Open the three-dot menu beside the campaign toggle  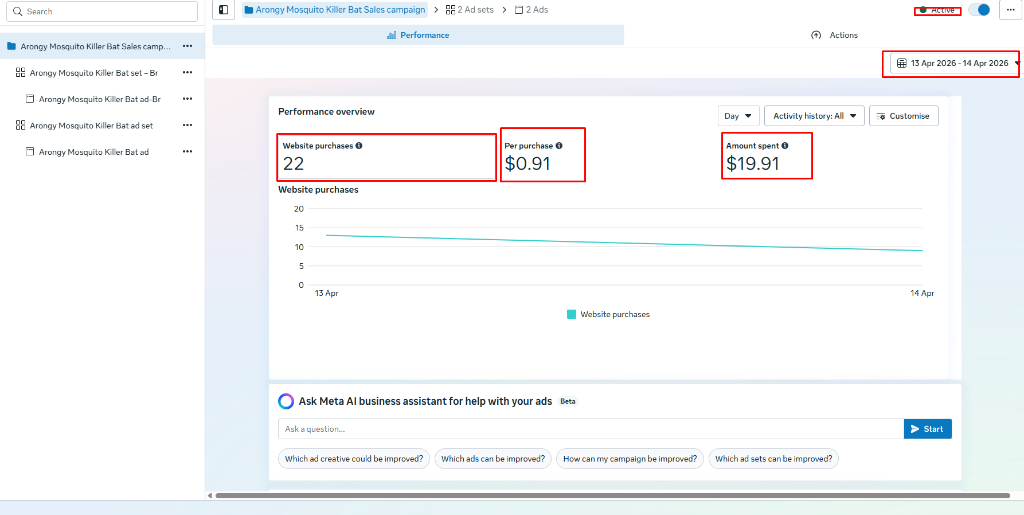point(1010,10)
